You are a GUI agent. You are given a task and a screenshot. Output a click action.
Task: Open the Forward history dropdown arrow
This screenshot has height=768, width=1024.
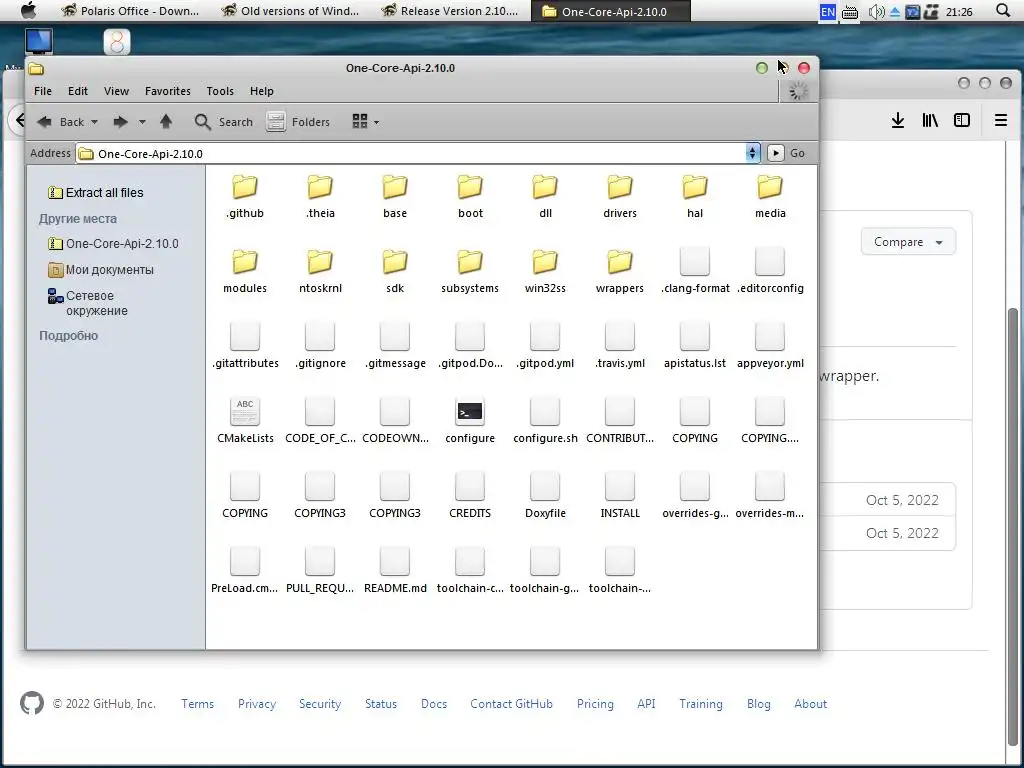(142, 122)
